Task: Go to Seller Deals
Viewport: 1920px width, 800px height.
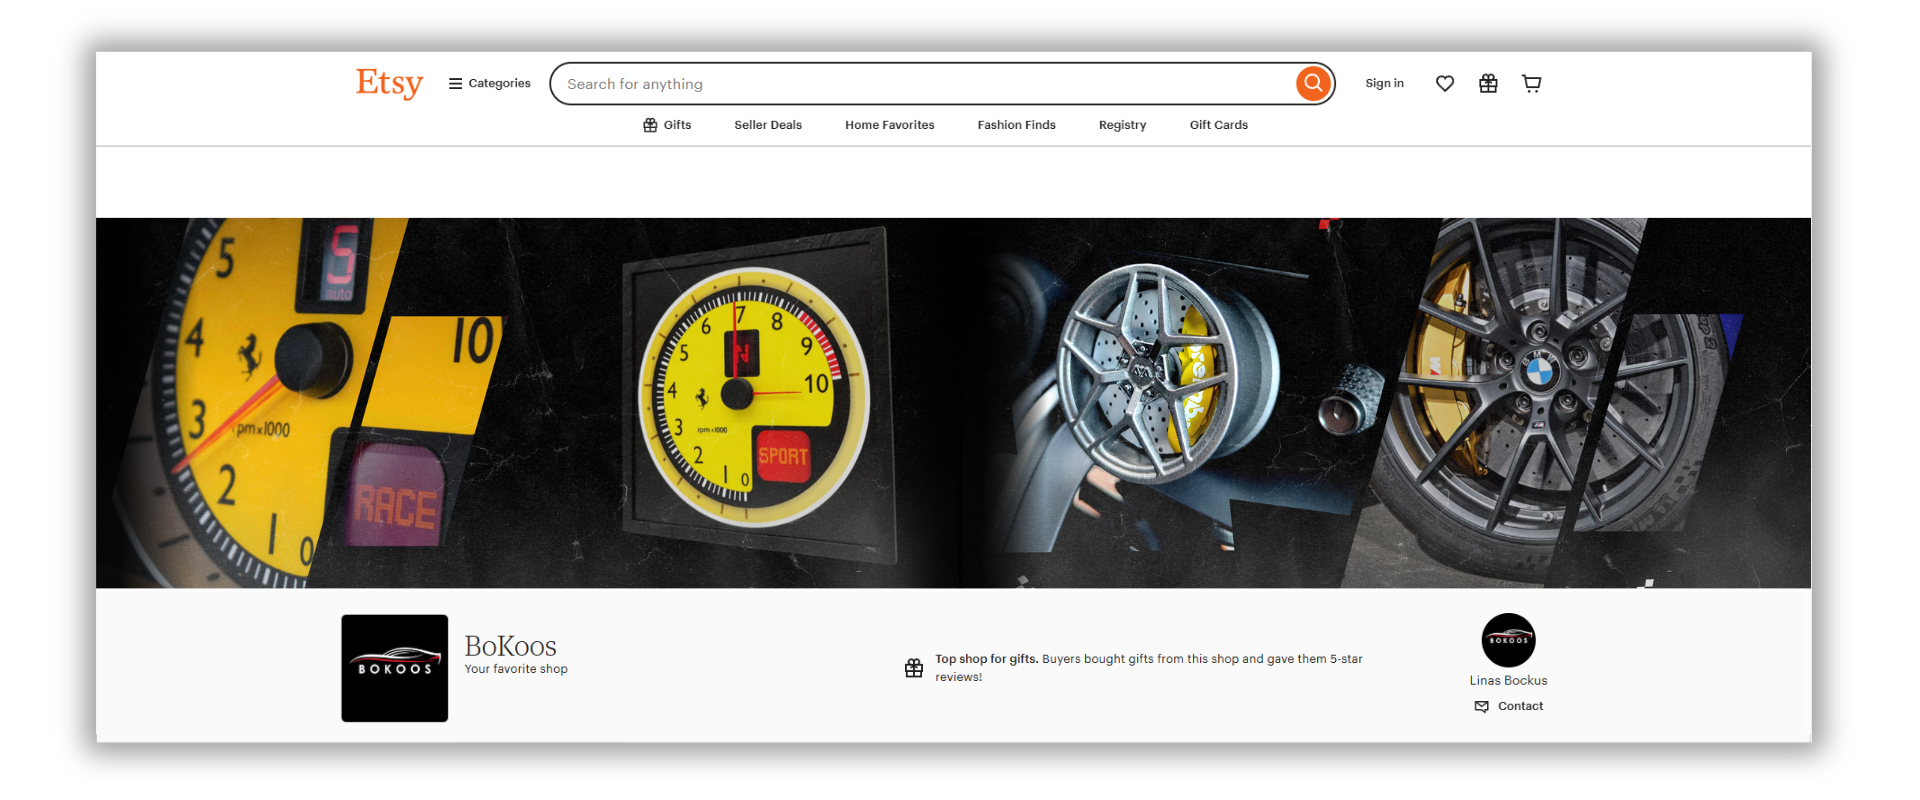Action: [768, 125]
